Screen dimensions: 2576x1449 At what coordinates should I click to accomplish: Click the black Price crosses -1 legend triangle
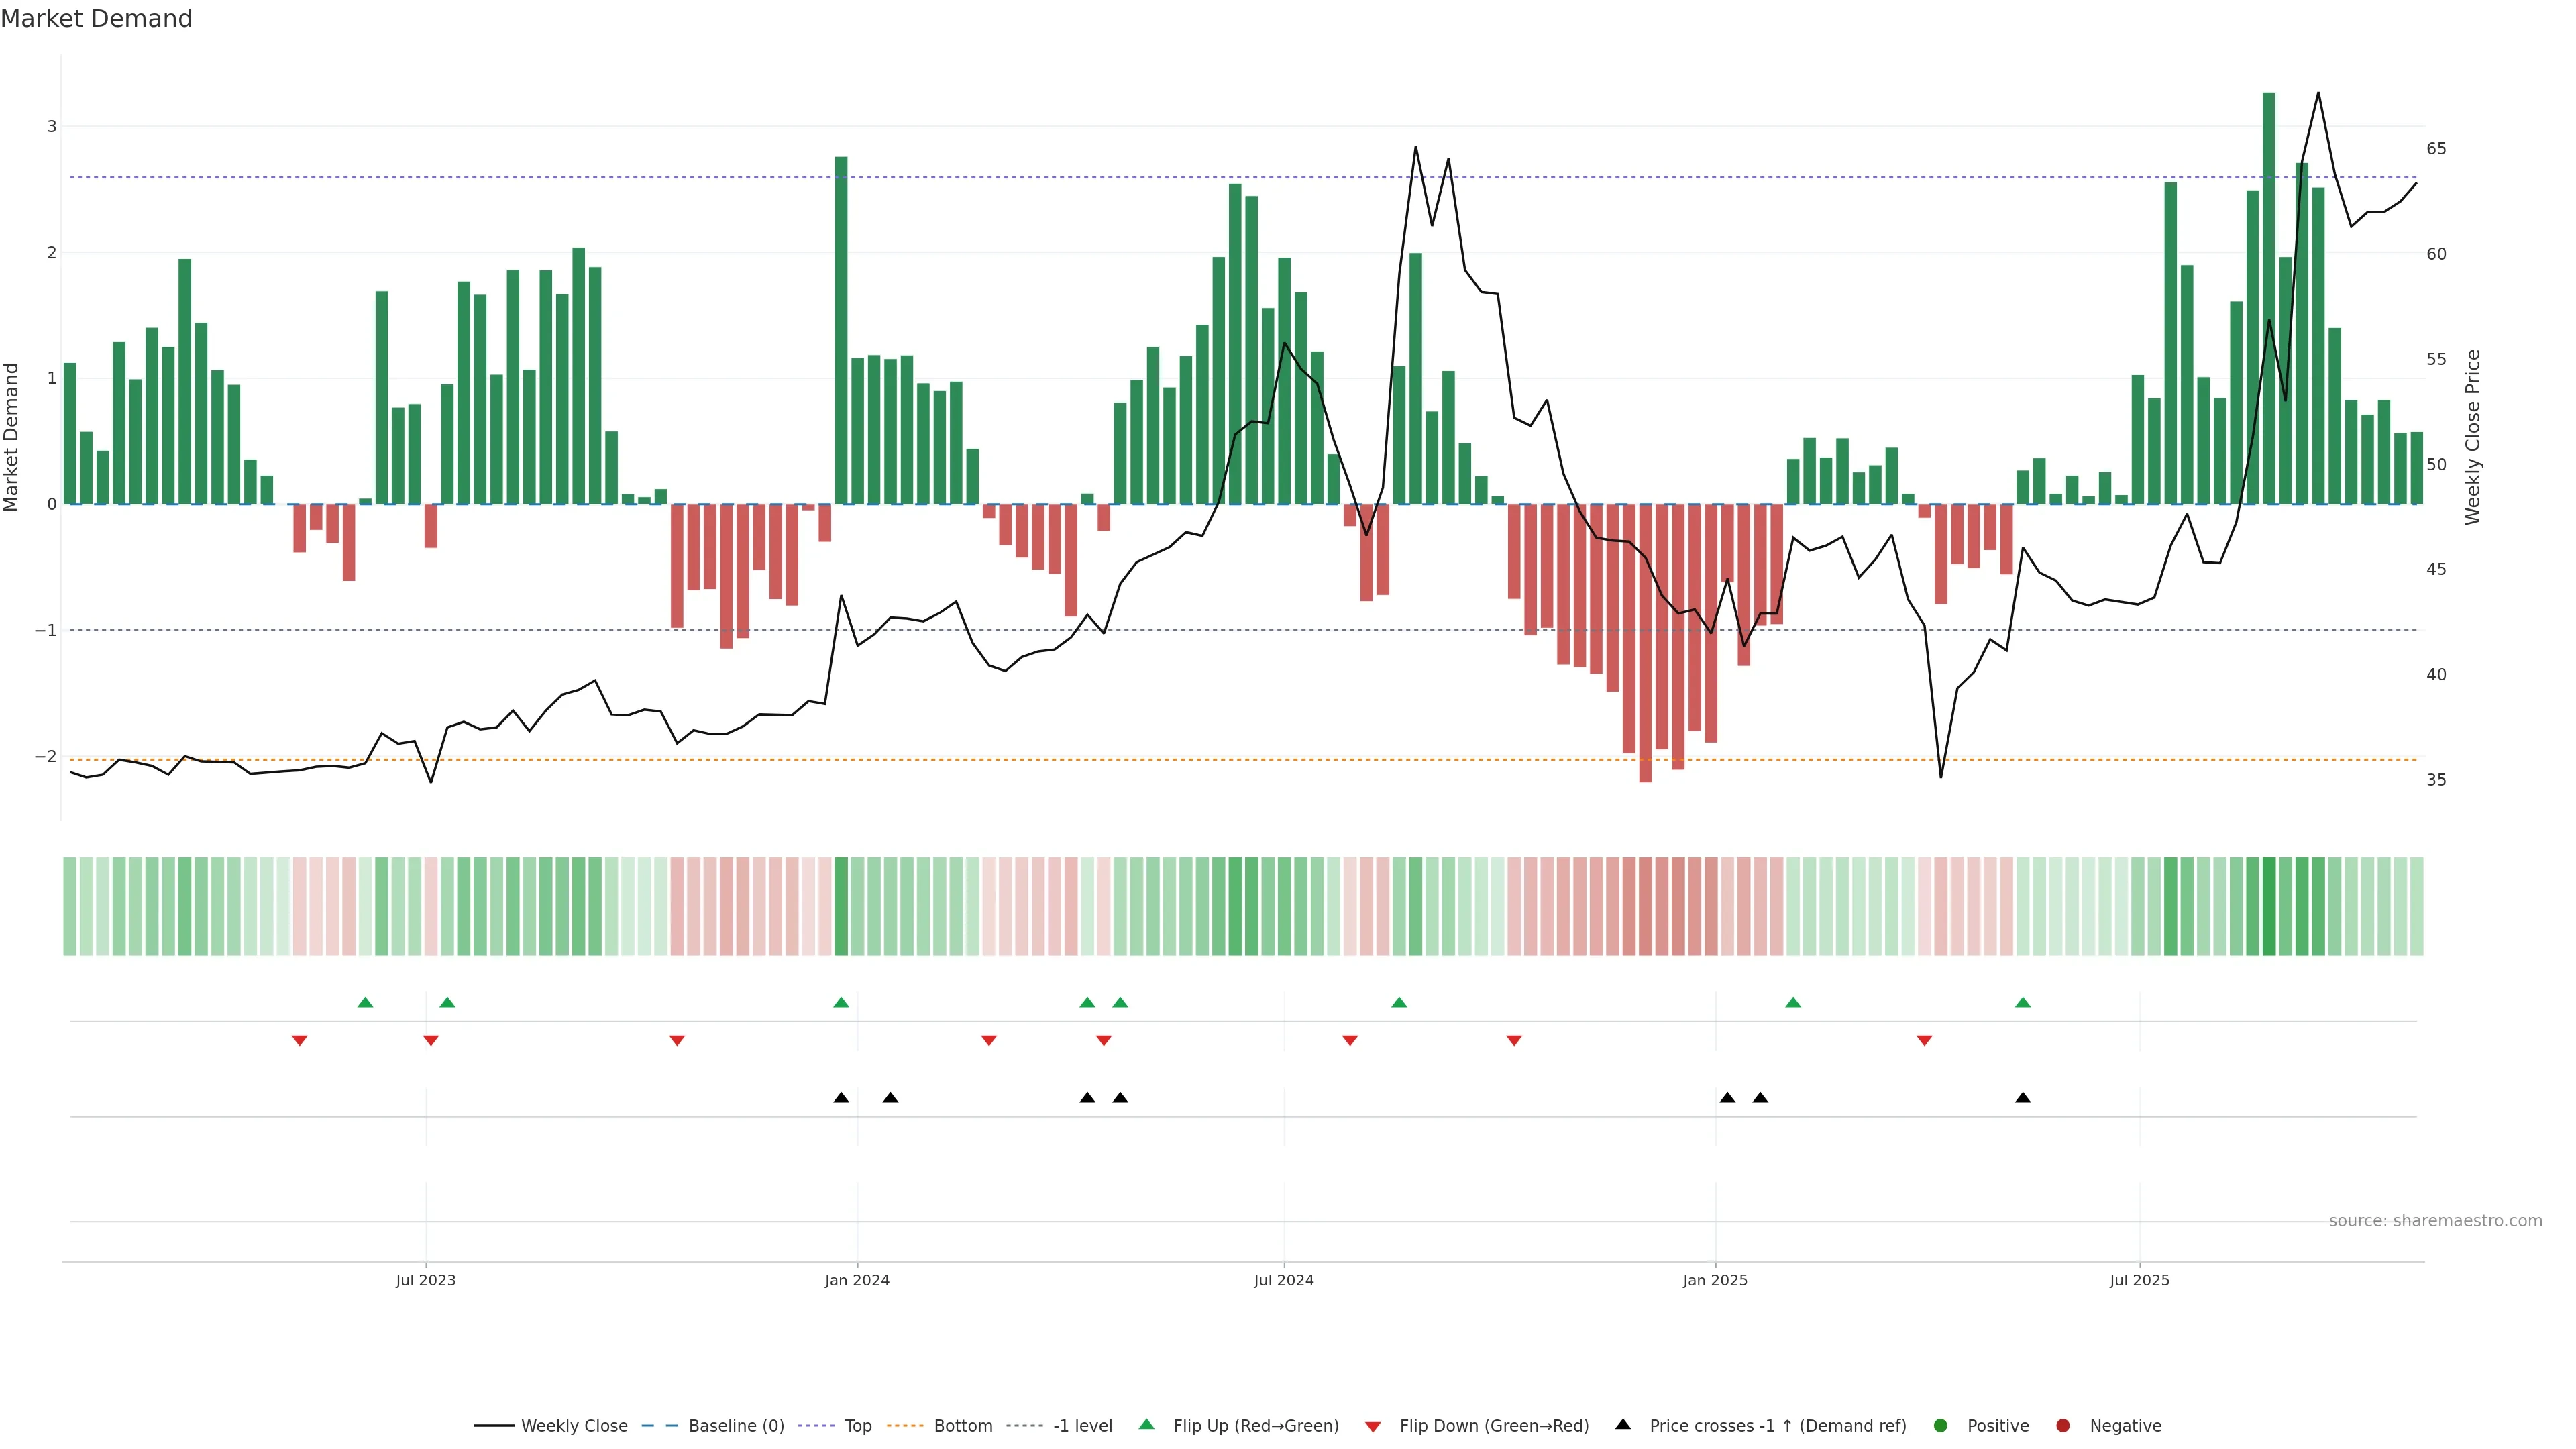coord(1623,1424)
